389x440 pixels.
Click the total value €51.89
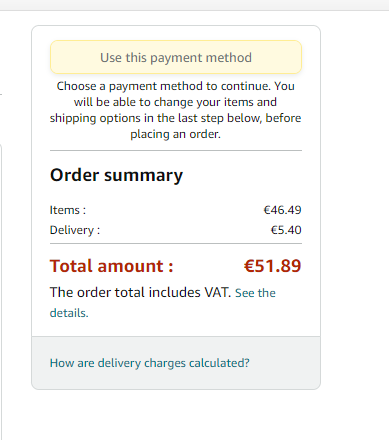pos(272,266)
